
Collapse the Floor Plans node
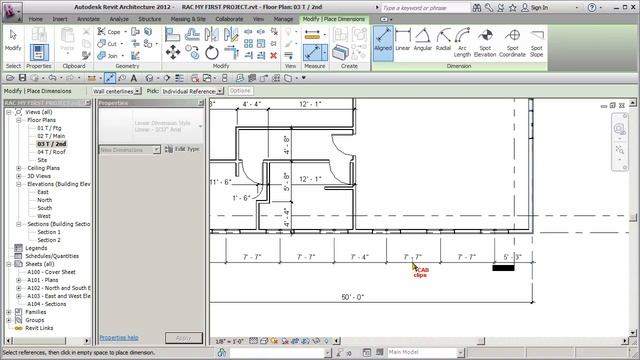19,120
